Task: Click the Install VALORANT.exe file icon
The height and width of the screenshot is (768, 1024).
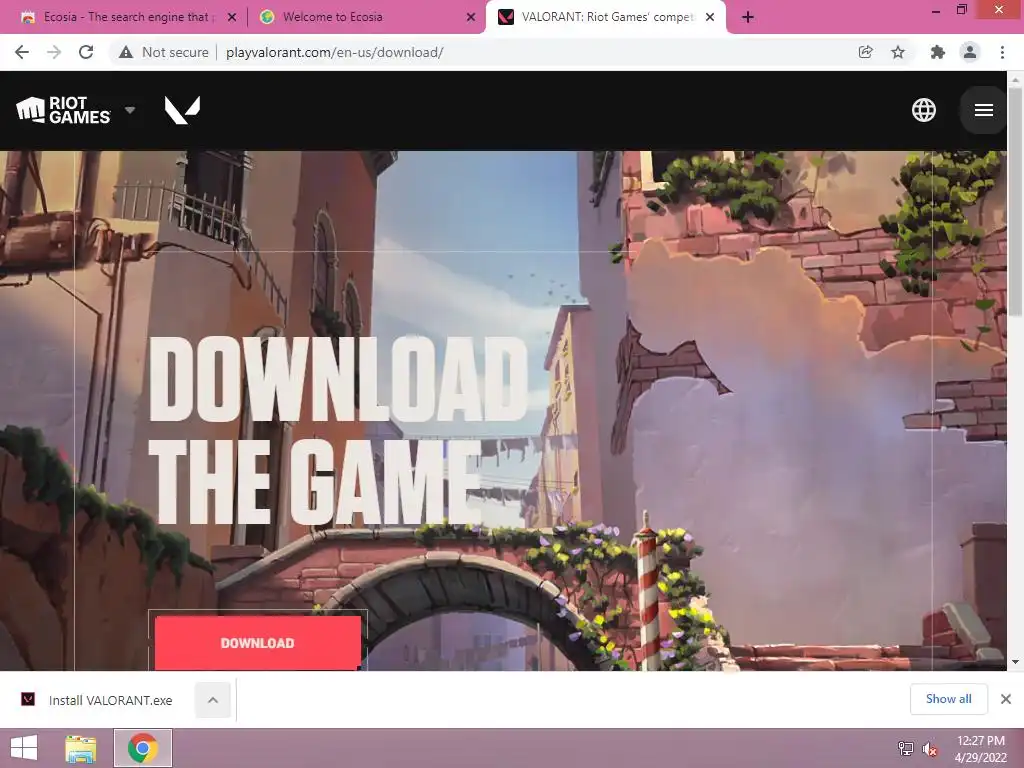Action: [28, 699]
